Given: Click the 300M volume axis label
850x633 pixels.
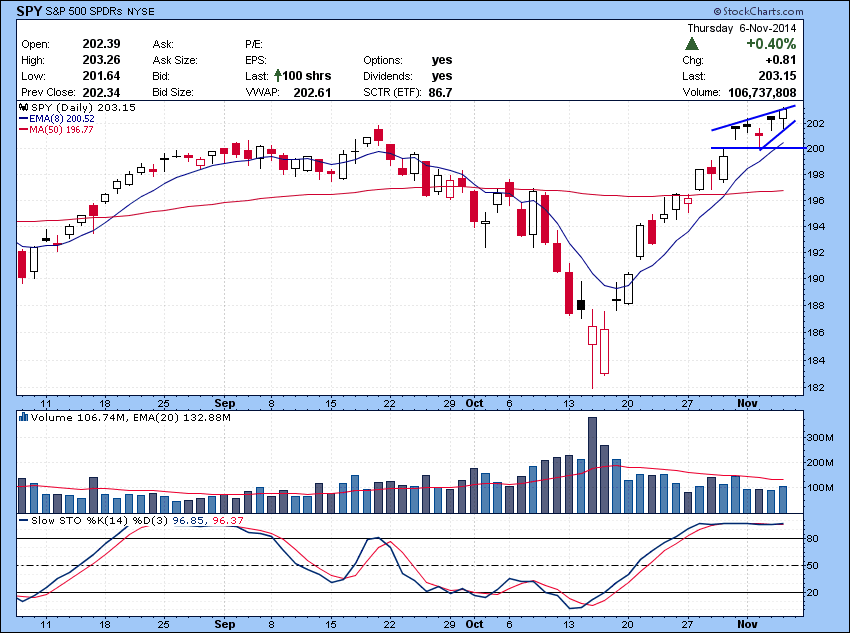Looking at the screenshot, I should 822,437.
